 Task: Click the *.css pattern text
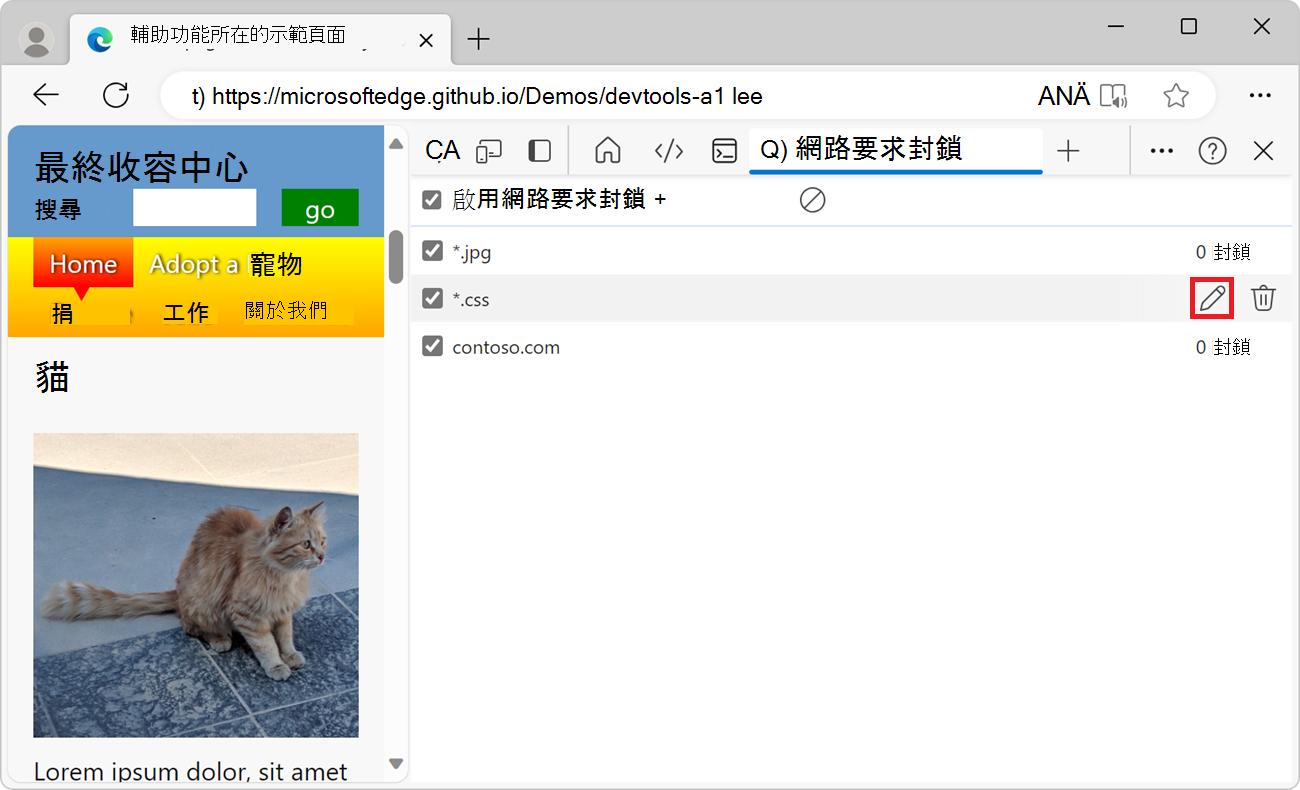pos(471,299)
